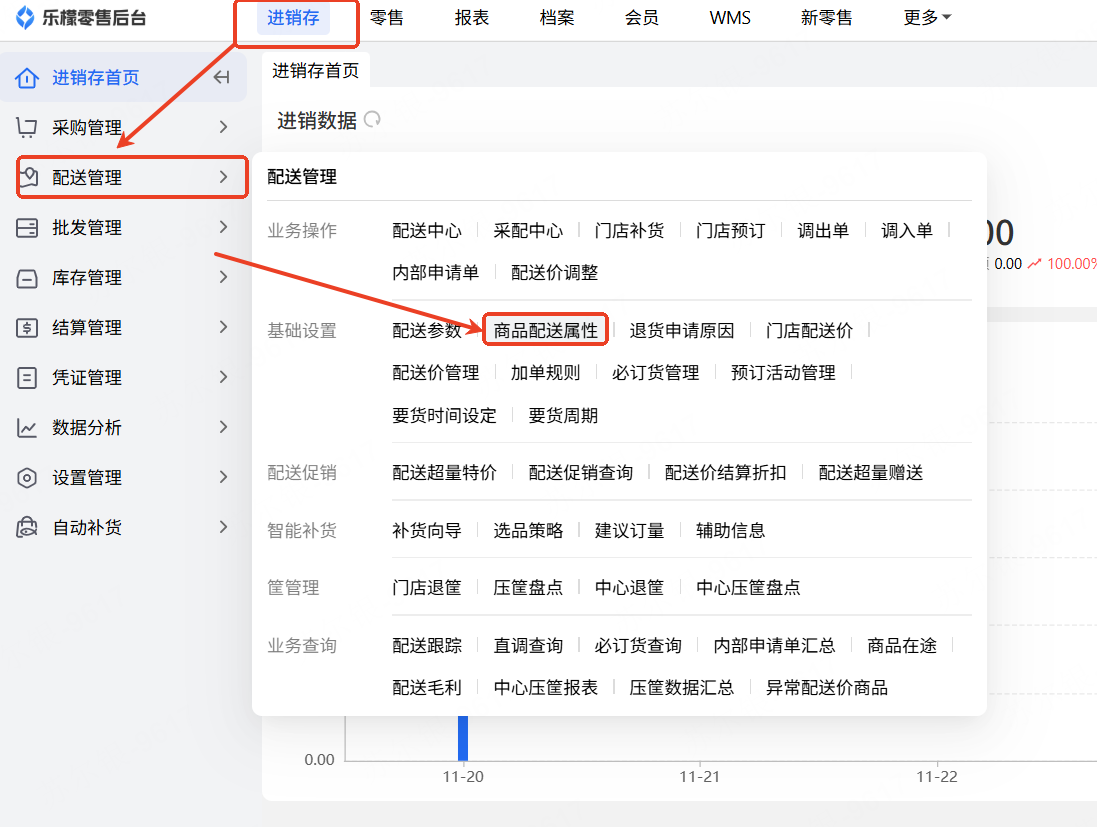Expand the 凭证管理 chevron
The width and height of the screenshot is (1097, 827).
coord(223,377)
